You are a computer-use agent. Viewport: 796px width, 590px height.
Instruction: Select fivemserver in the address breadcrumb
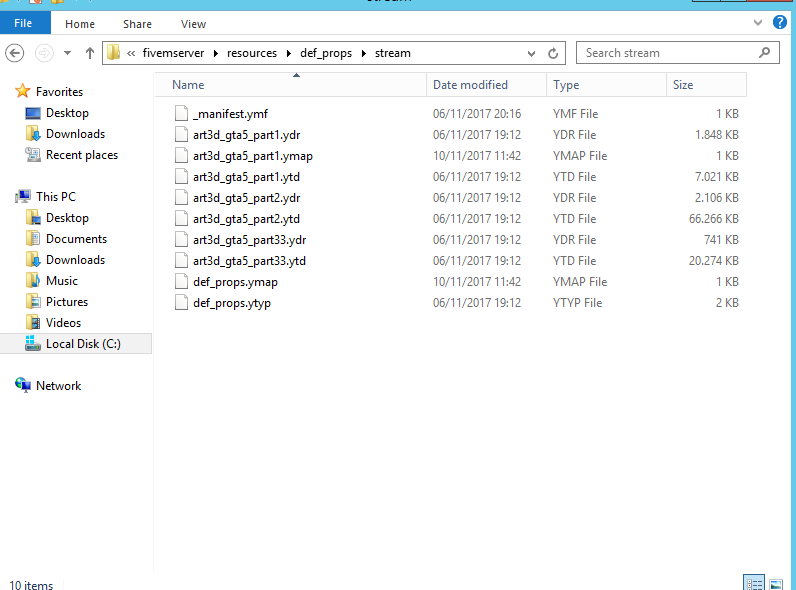click(x=173, y=53)
